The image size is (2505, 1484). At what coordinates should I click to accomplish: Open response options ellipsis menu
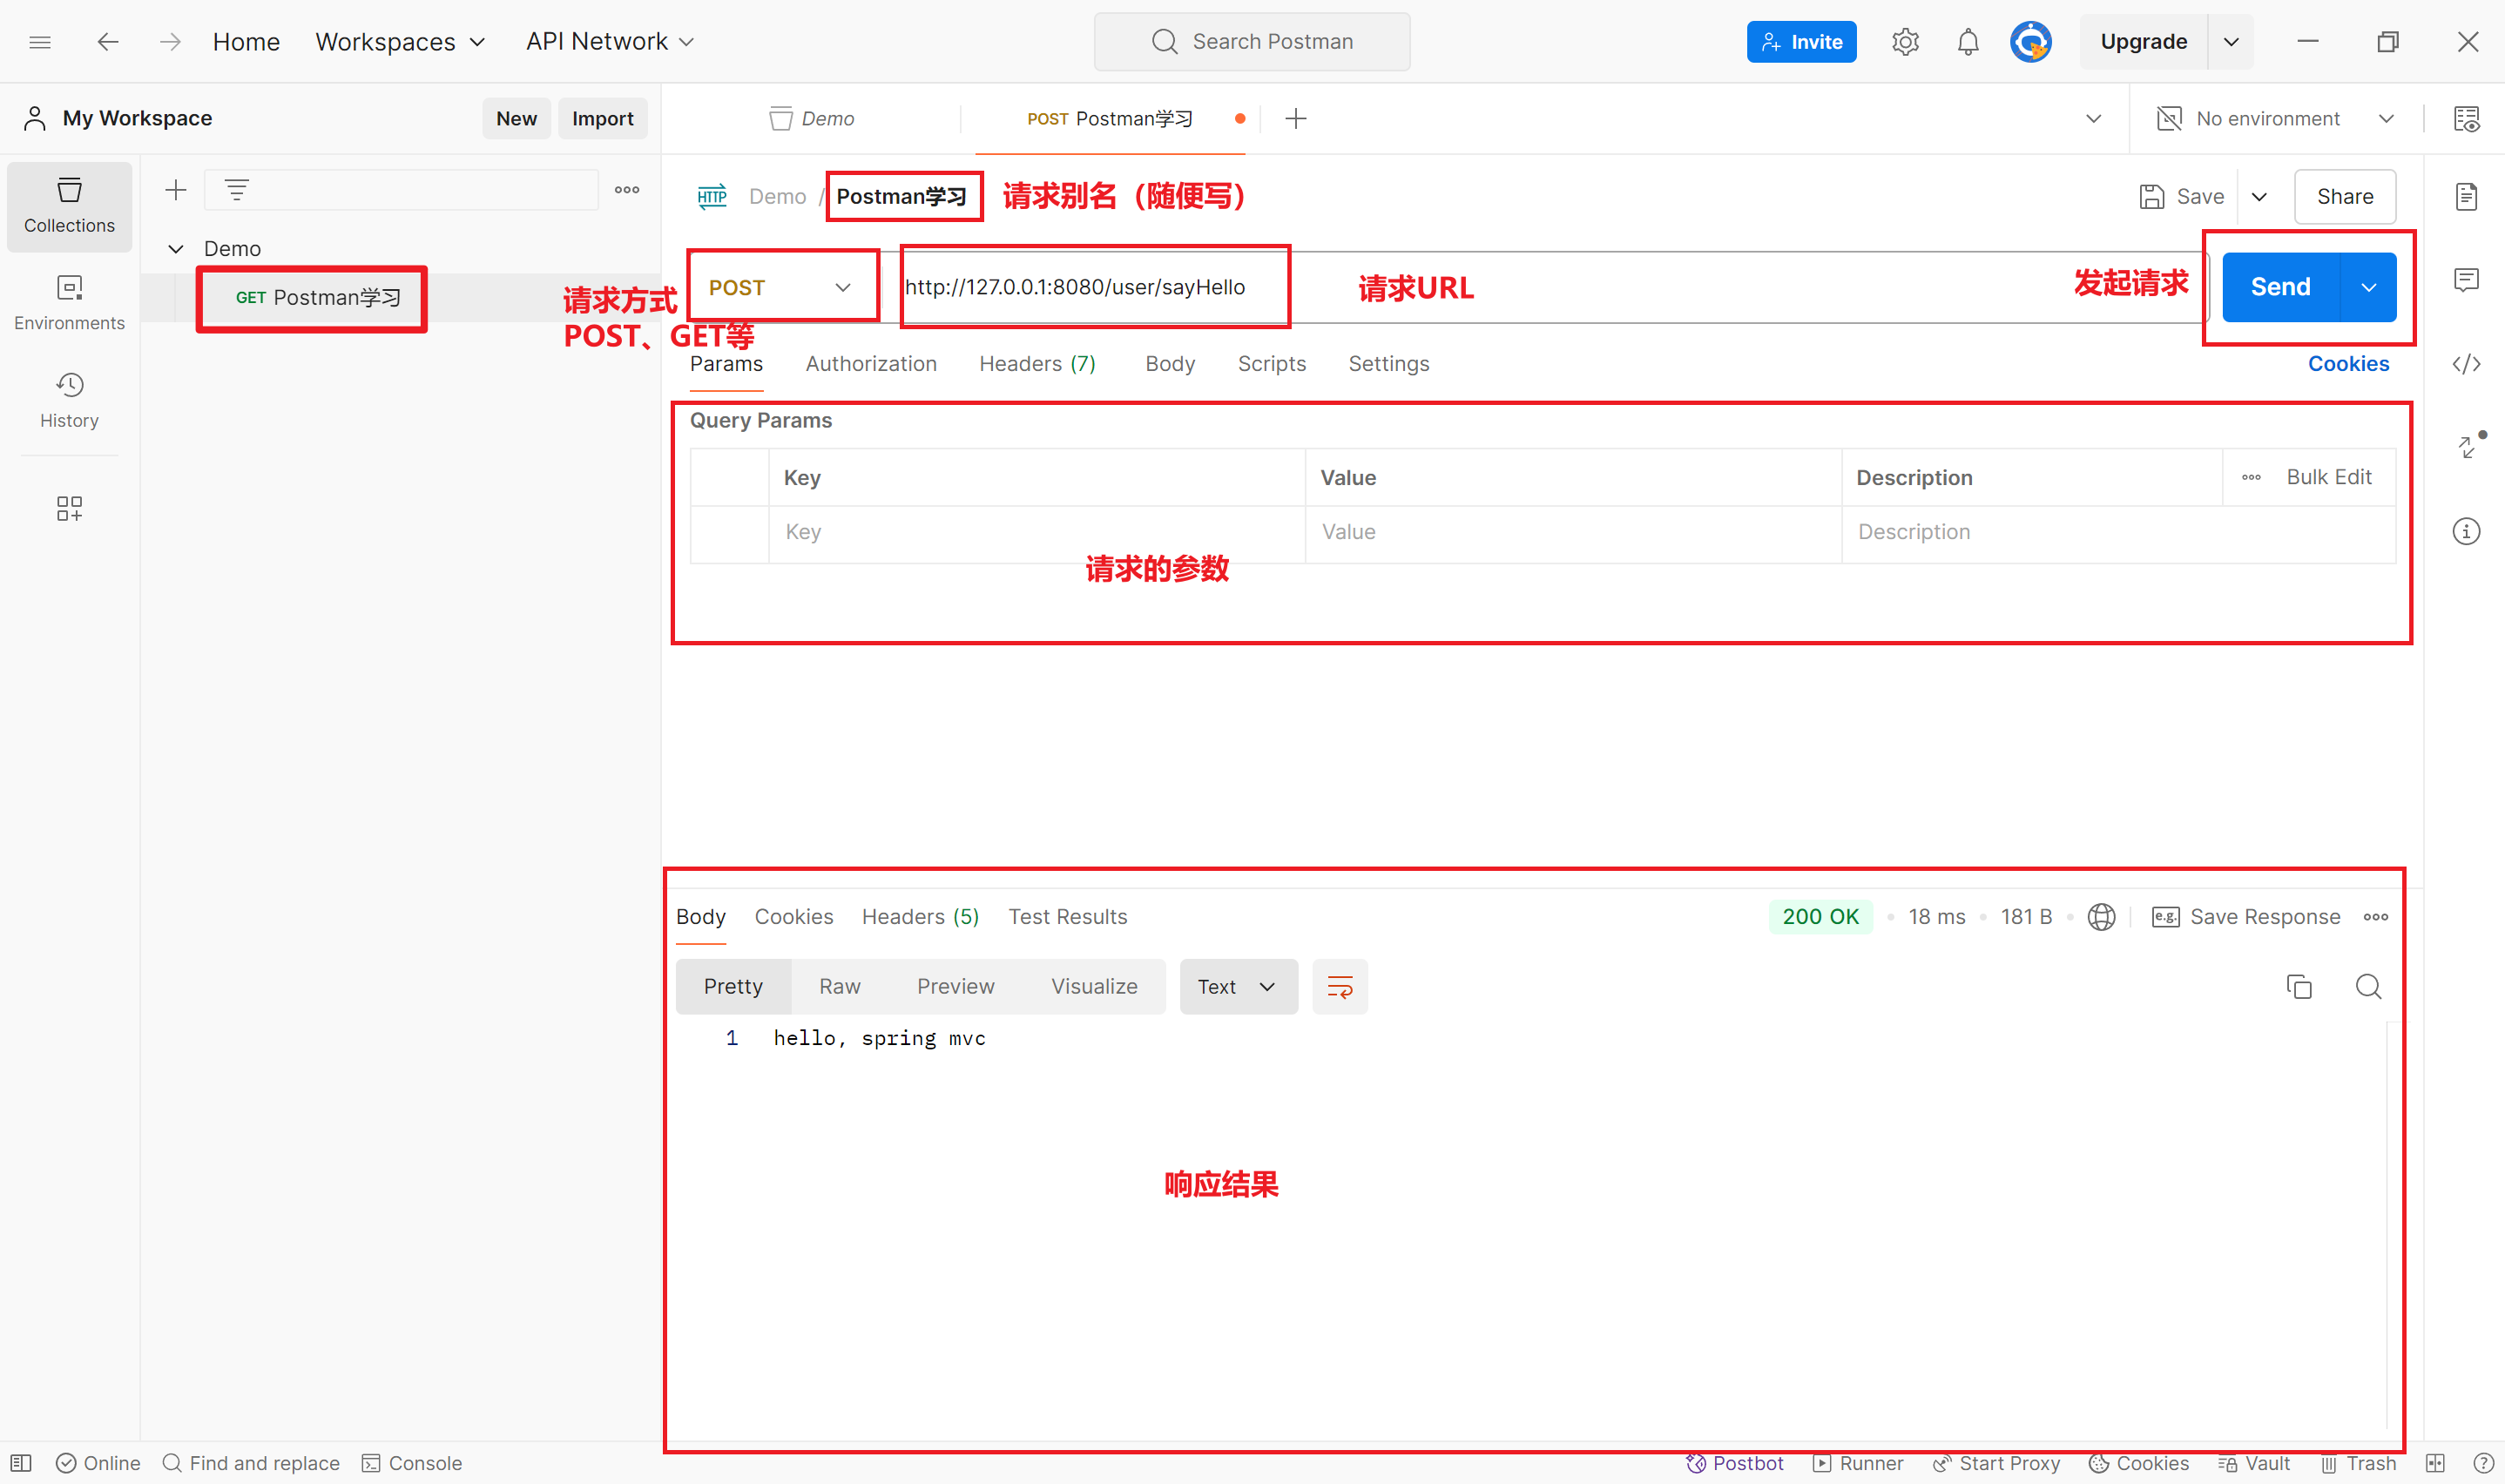[2376, 917]
